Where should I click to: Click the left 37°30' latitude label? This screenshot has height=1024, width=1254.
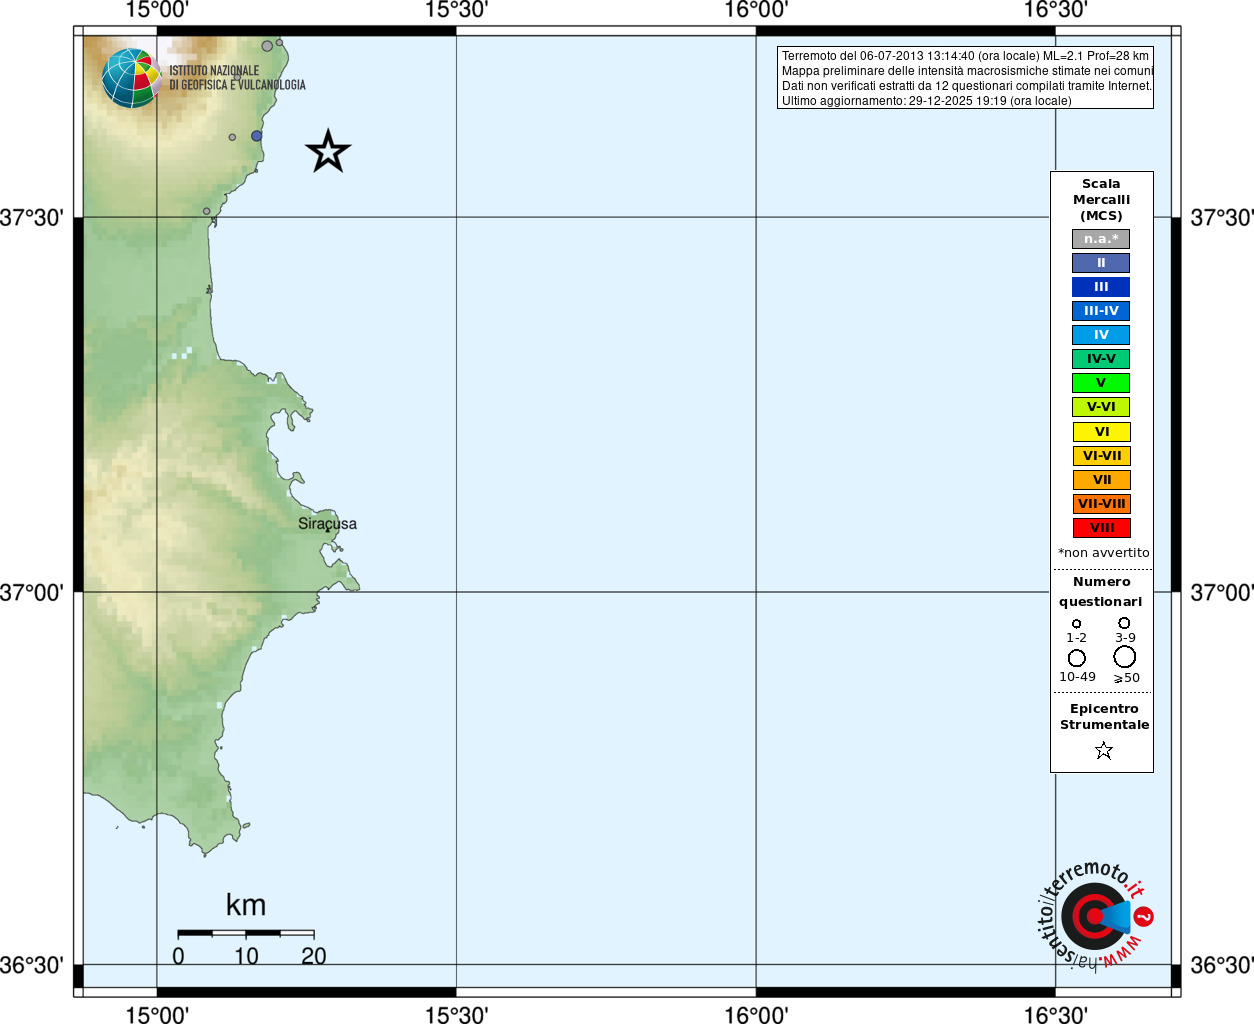click(32, 217)
